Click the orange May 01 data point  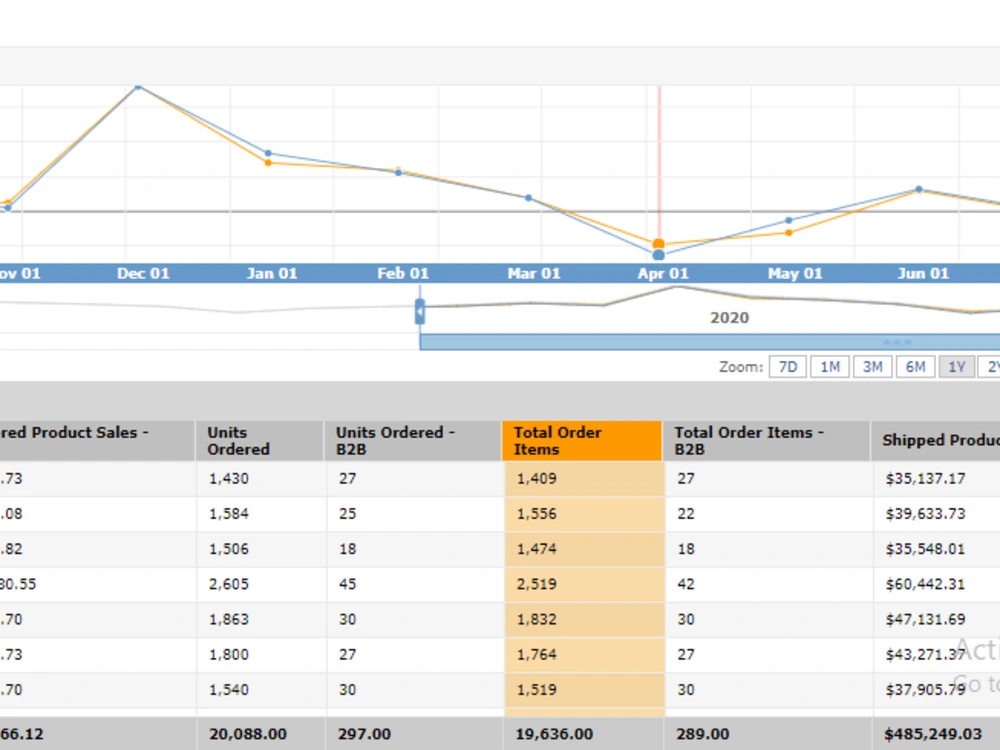tap(789, 233)
